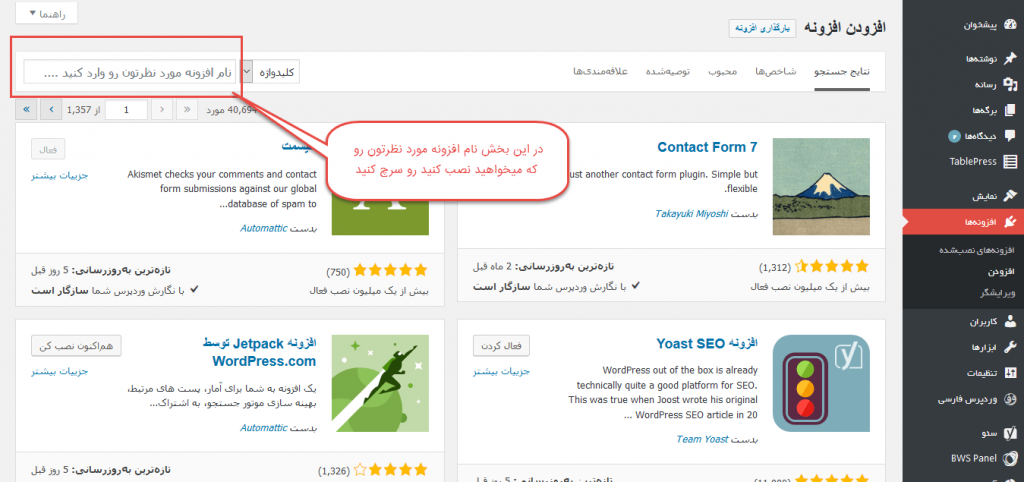1024x482 pixels.
Task: Switch to the شاخص‌ها tab
Action: (x=776, y=72)
